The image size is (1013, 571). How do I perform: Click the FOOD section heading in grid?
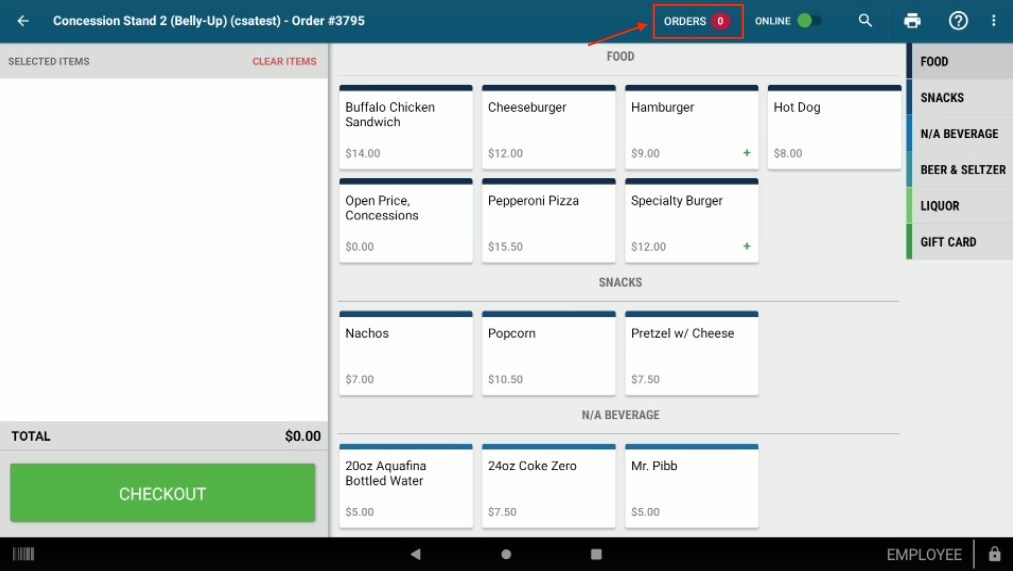(620, 56)
